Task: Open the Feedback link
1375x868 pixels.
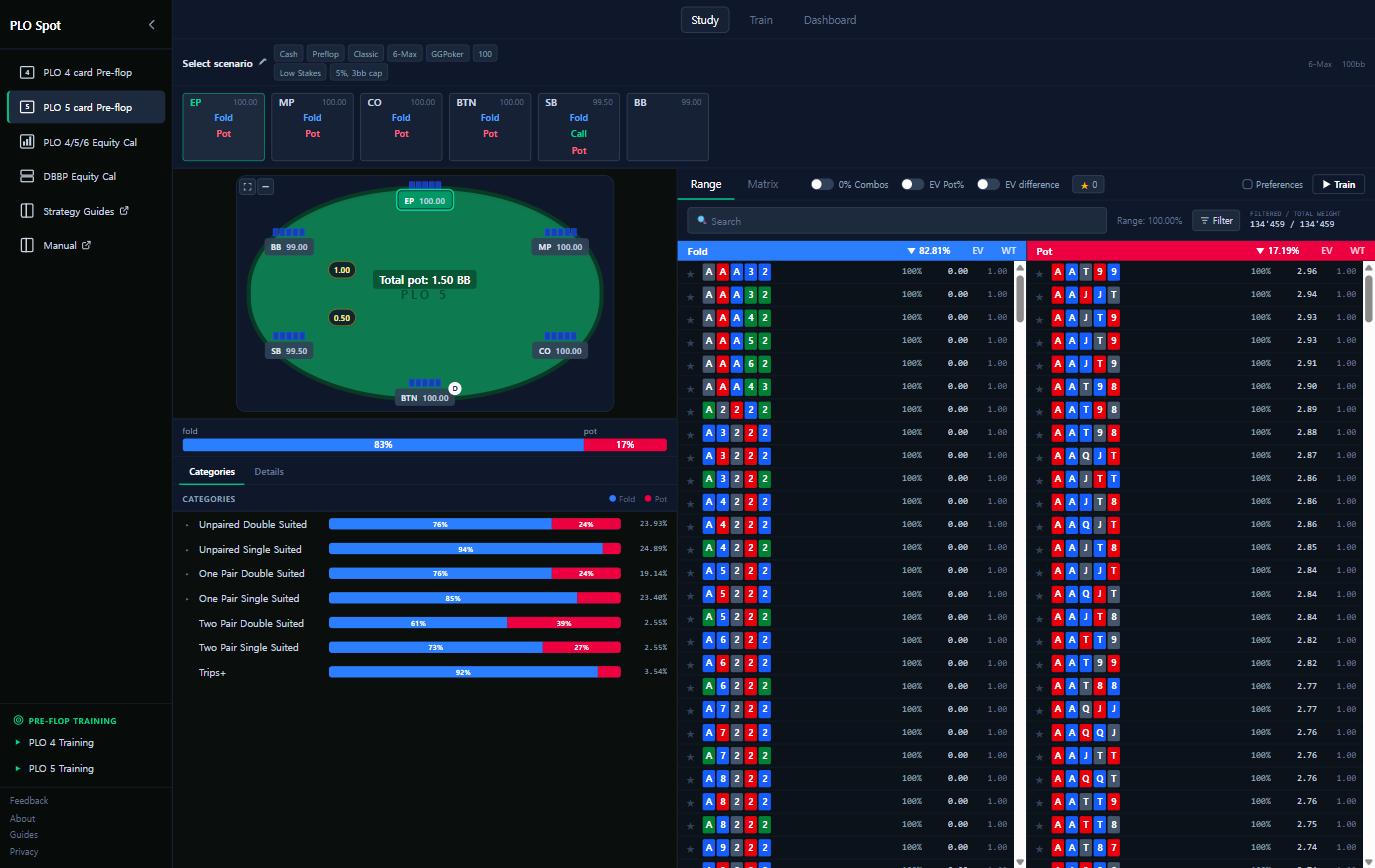Action: [x=29, y=800]
